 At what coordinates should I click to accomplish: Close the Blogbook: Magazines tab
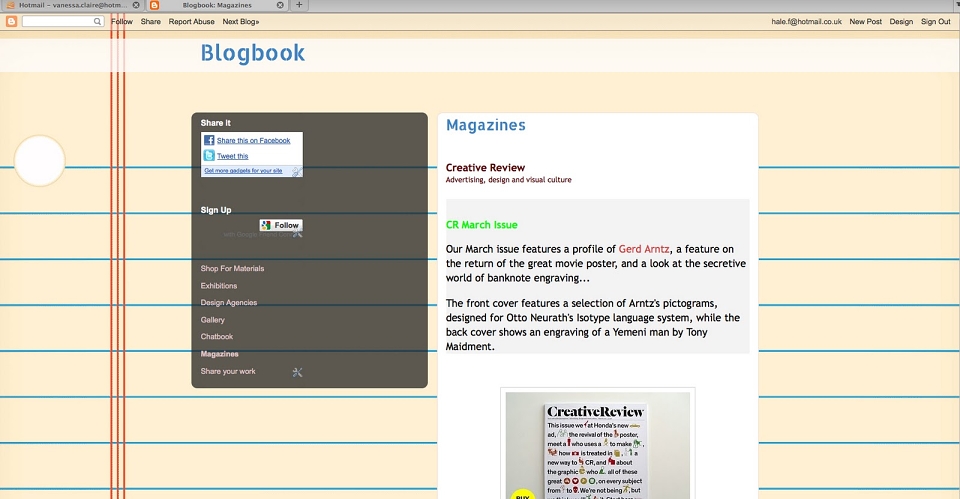tap(280, 5)
